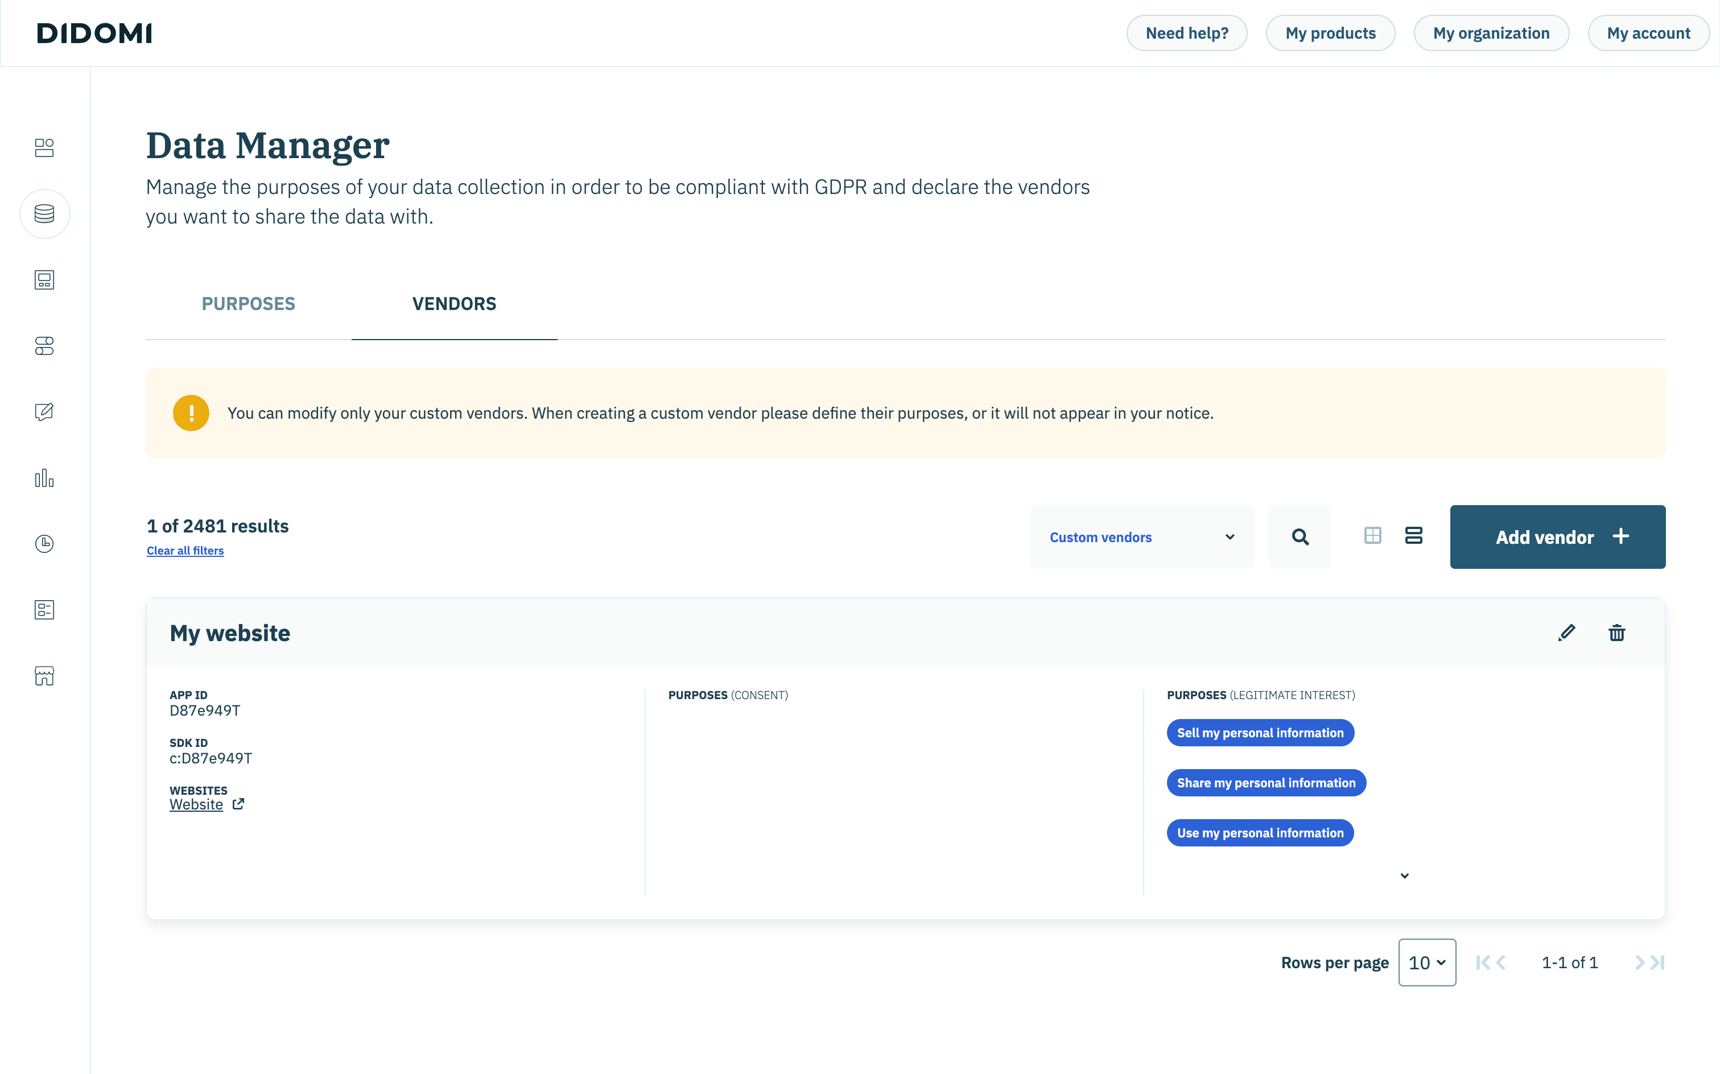Delete My website using the trash icon
Viewport: 1720px width, 1074px height.
coord(1617,632)
